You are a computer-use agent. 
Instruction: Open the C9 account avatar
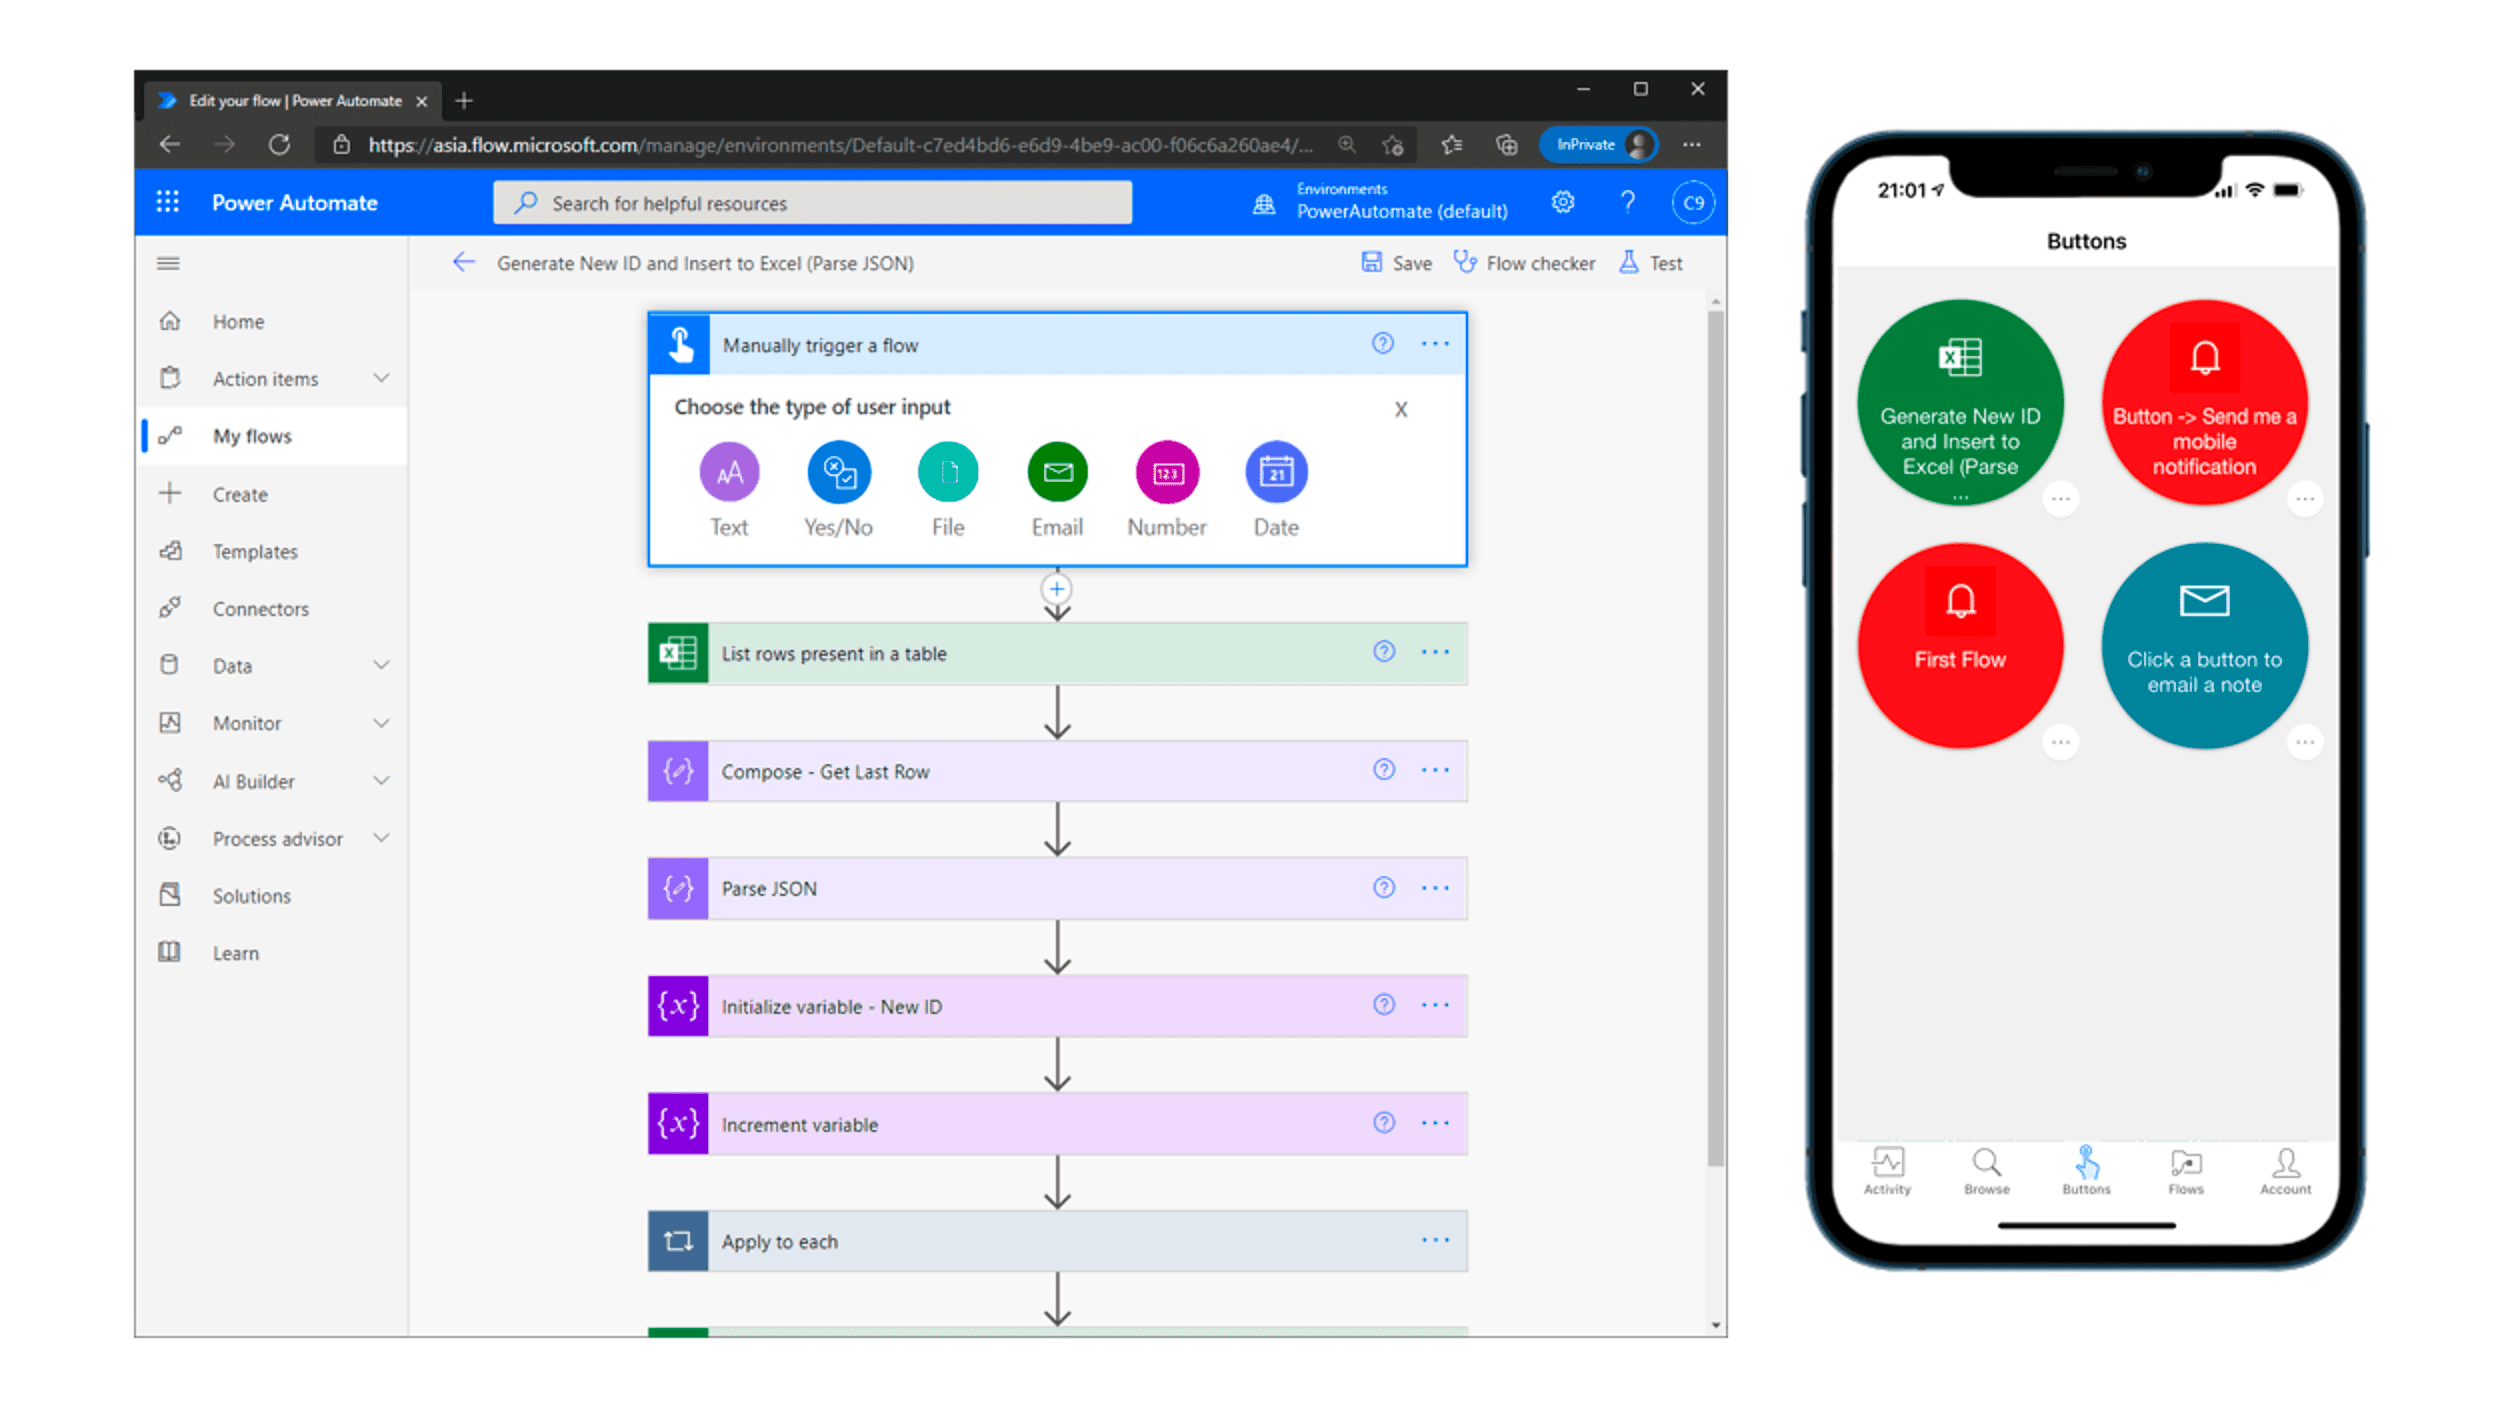(x=1693, y=202)
